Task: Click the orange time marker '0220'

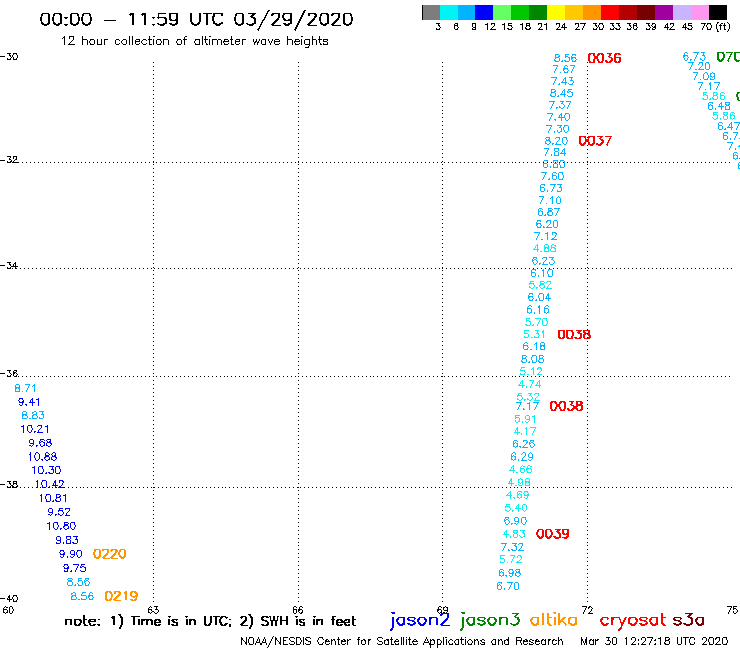Action: [109, 554]
